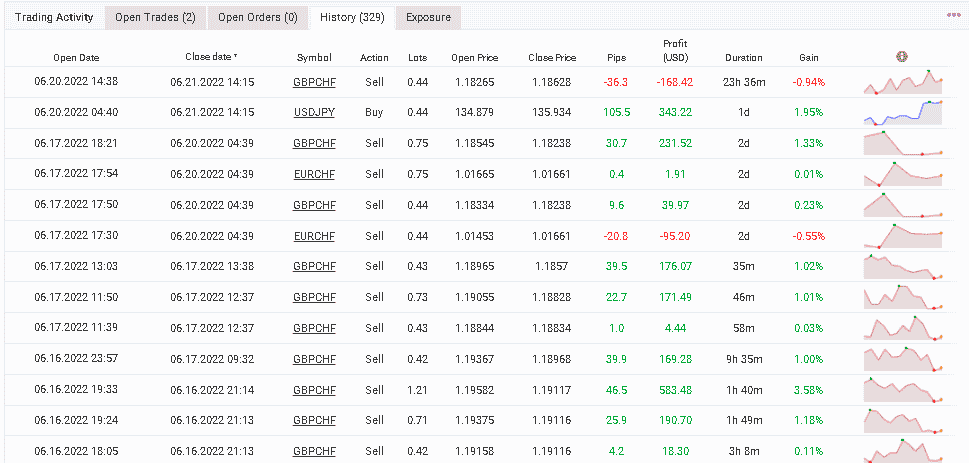Select the 23h 36m duration cell
The width and height of the screenshot is (969, 463).
point(743,82)
